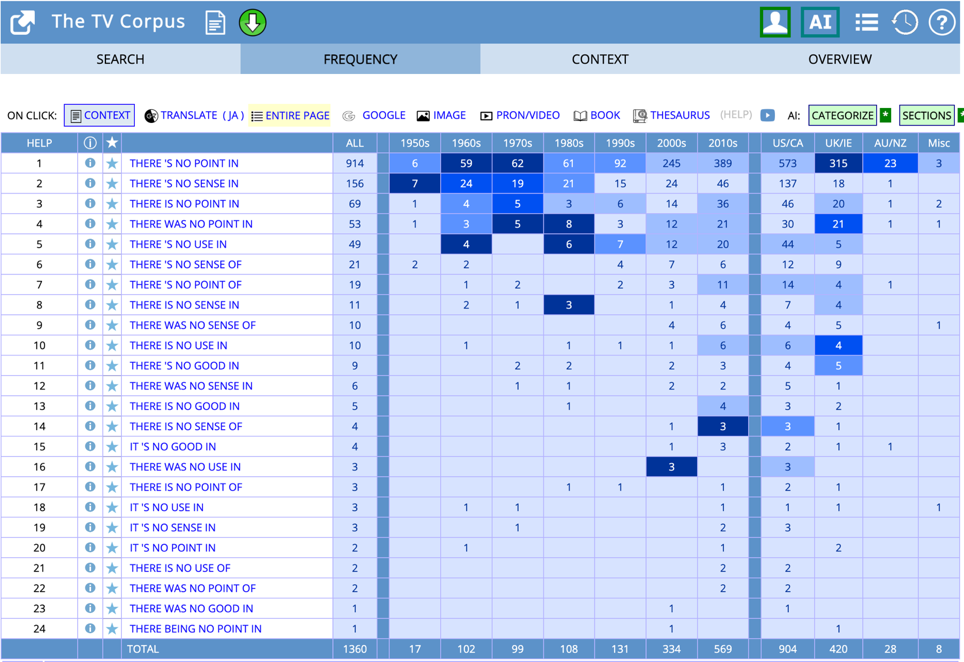Select THESAURUS on-click option
The width and height of the screenshot is (964, 662).
pos(671,116)
